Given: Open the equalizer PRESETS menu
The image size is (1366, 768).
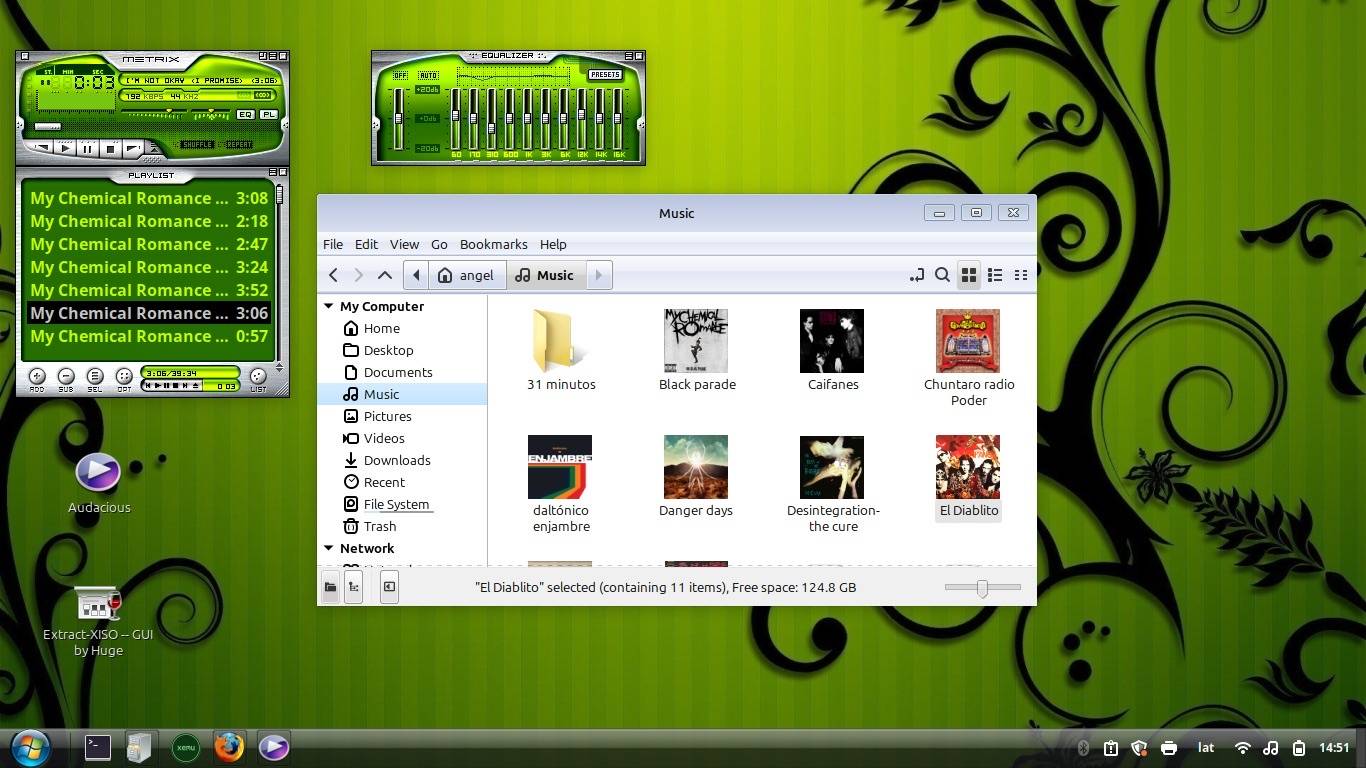Looking at the screenshot, I should [605, 74].
